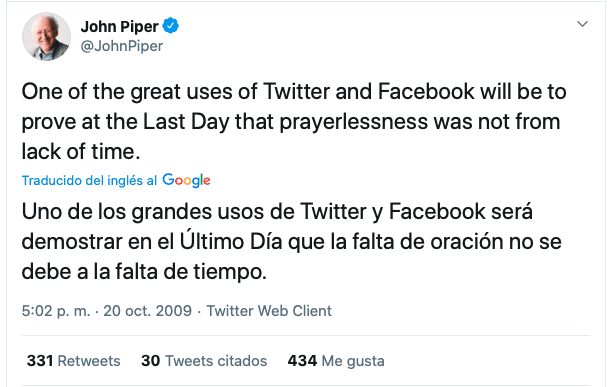
Task: Open the 5:02 p. m. timestamp link
Action: click(56, 311)
